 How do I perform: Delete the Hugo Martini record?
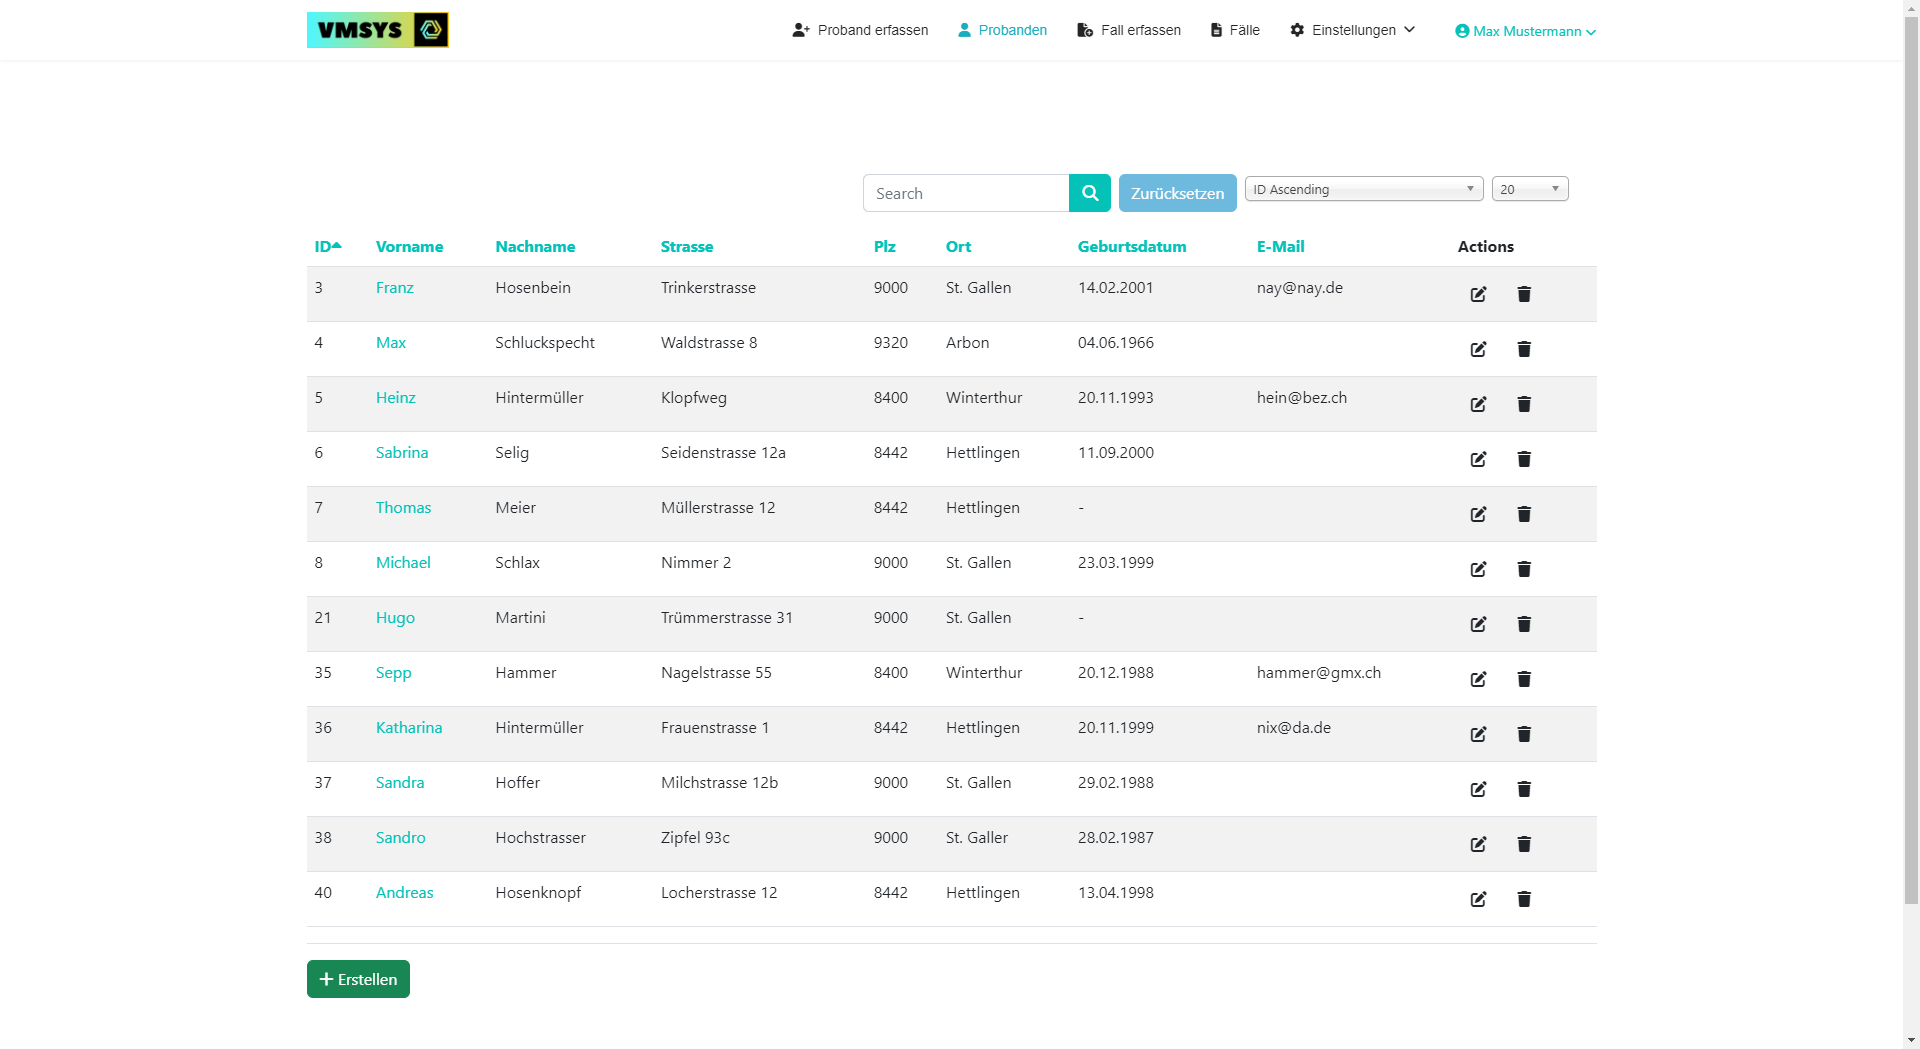[x=1524, y=624]
